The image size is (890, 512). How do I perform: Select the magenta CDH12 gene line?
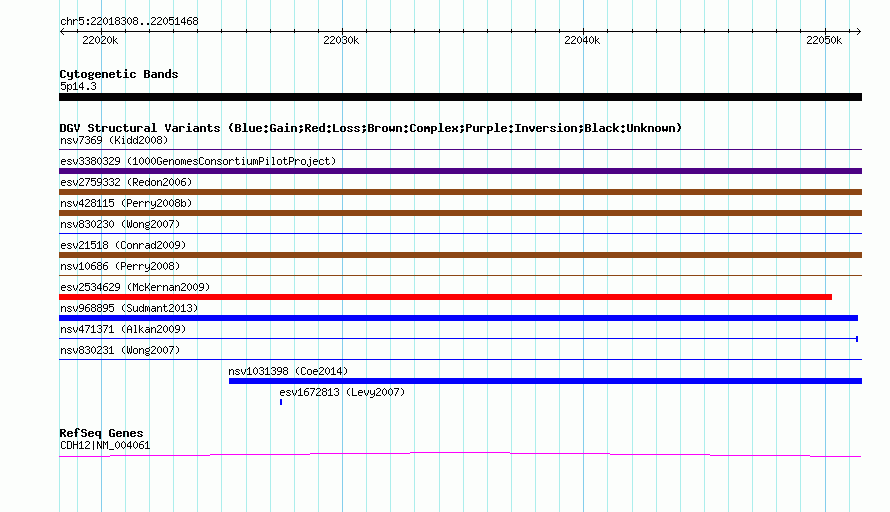460,454
